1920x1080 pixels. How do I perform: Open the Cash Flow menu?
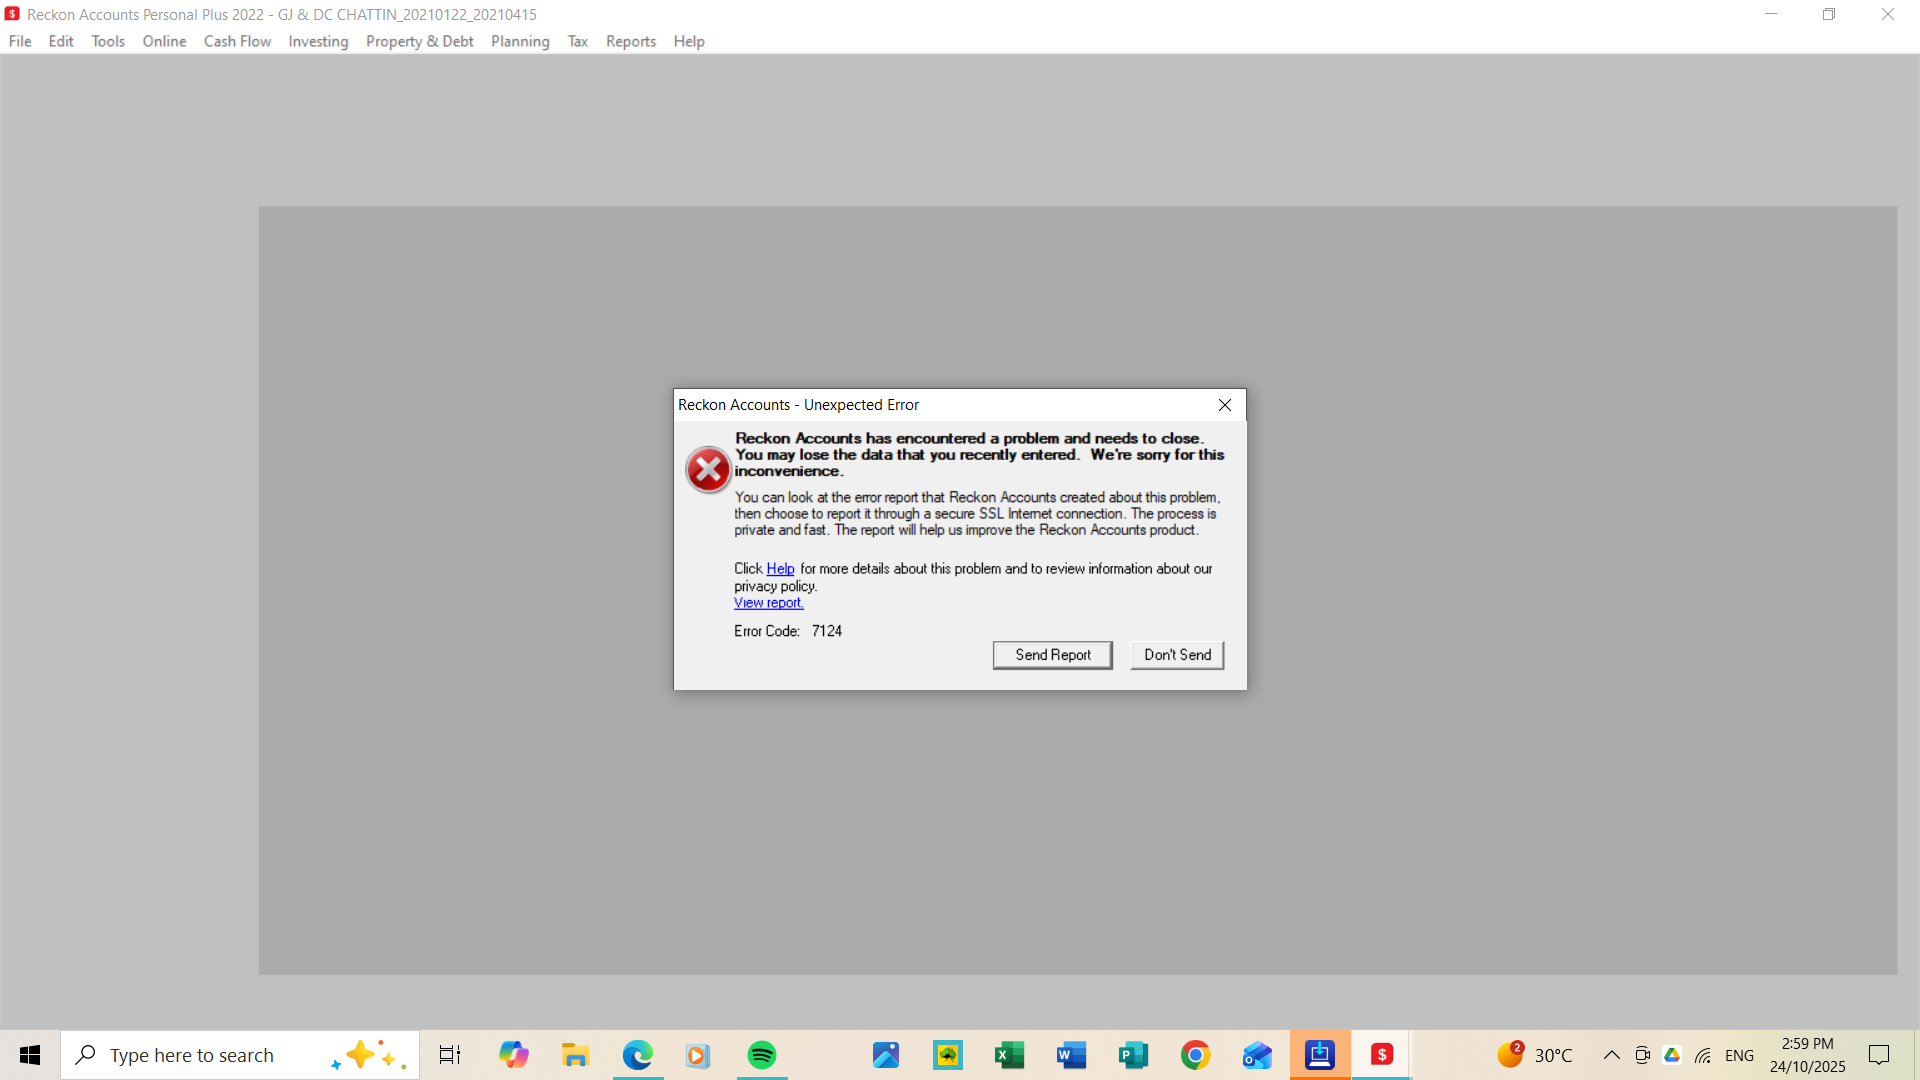237,41
